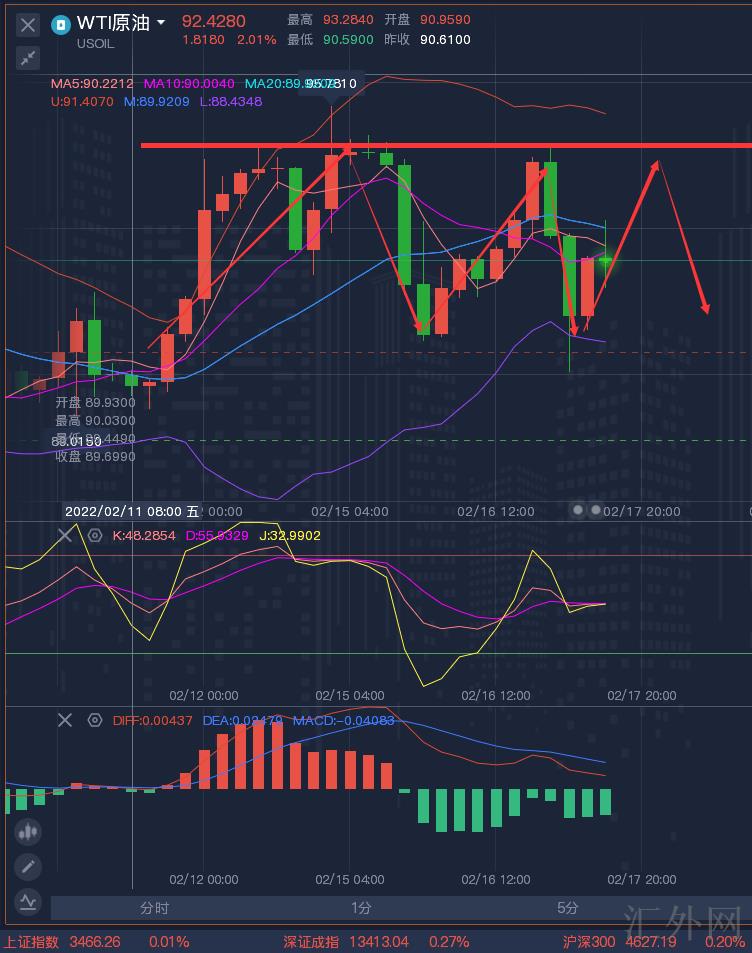Viewport: 752px width, 953px height.
Task: Switch to the 5分 timeframe tab
Action: pyautogui.click(x=567, y=908)
